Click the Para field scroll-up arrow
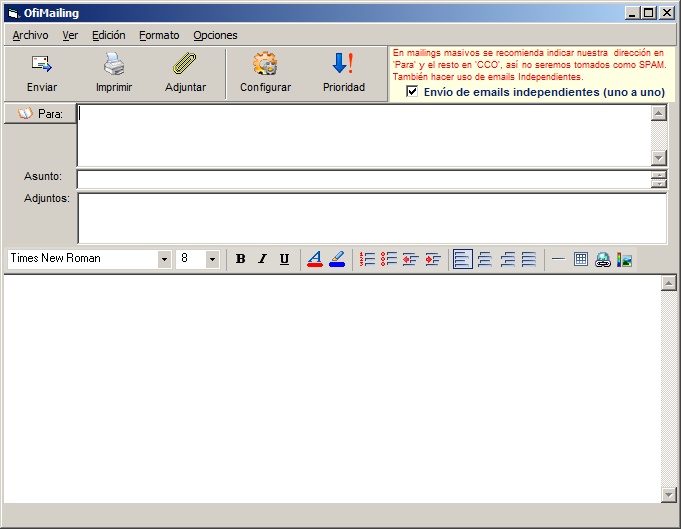The image size is (681, 529). click(x=659, y=113)
